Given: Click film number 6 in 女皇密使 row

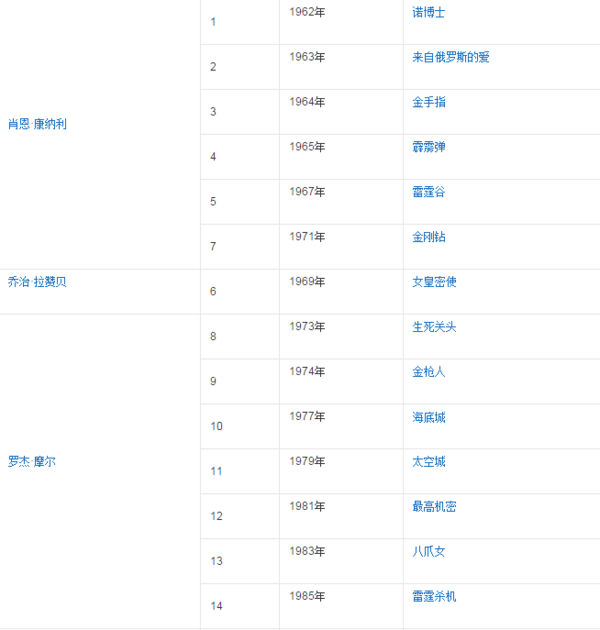Looking at the screenshot, I should click(213, 291).
